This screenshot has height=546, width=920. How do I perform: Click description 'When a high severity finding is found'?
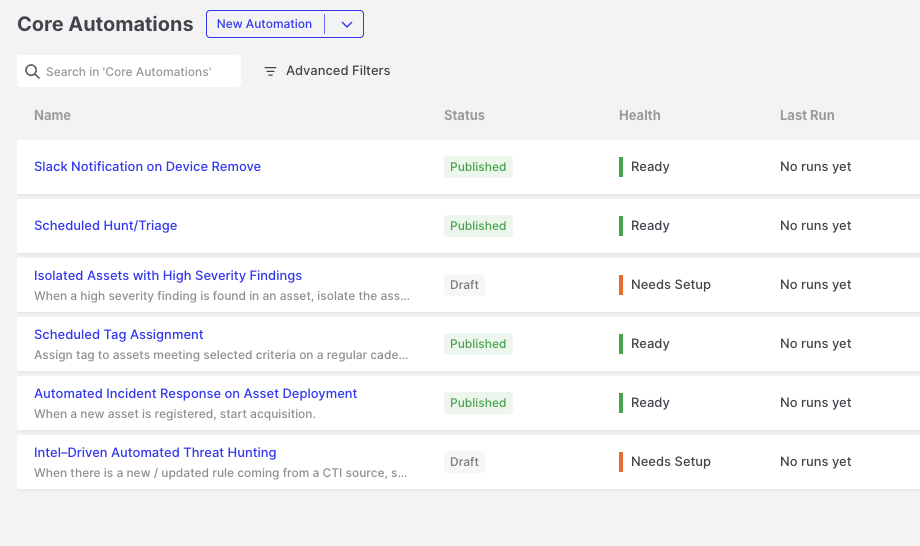click(222, 296)
